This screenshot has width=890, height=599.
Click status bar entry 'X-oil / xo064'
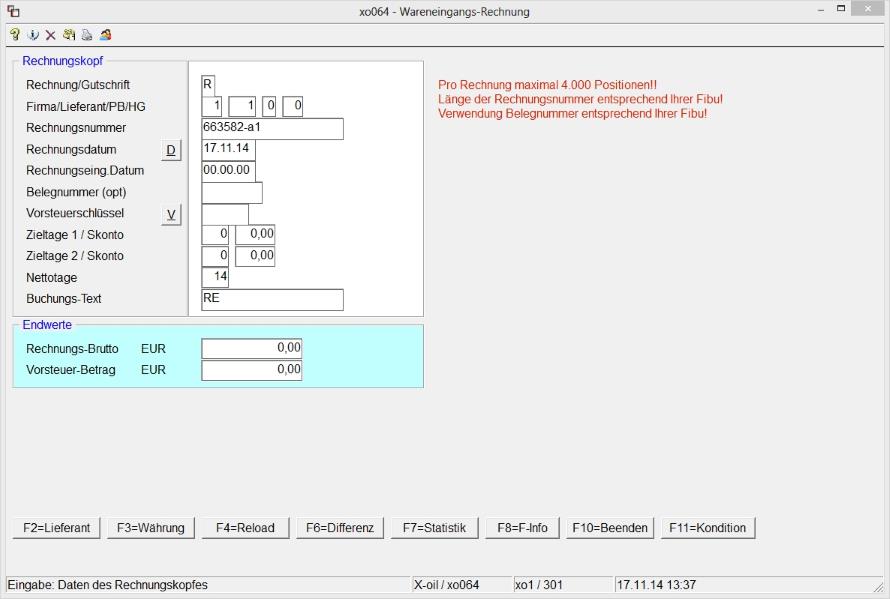(x=446, y=585)
